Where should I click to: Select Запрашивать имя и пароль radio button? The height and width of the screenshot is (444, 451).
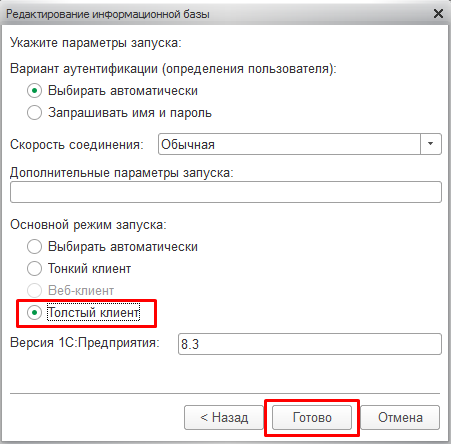pyautogui.click(x=34, y=113)
